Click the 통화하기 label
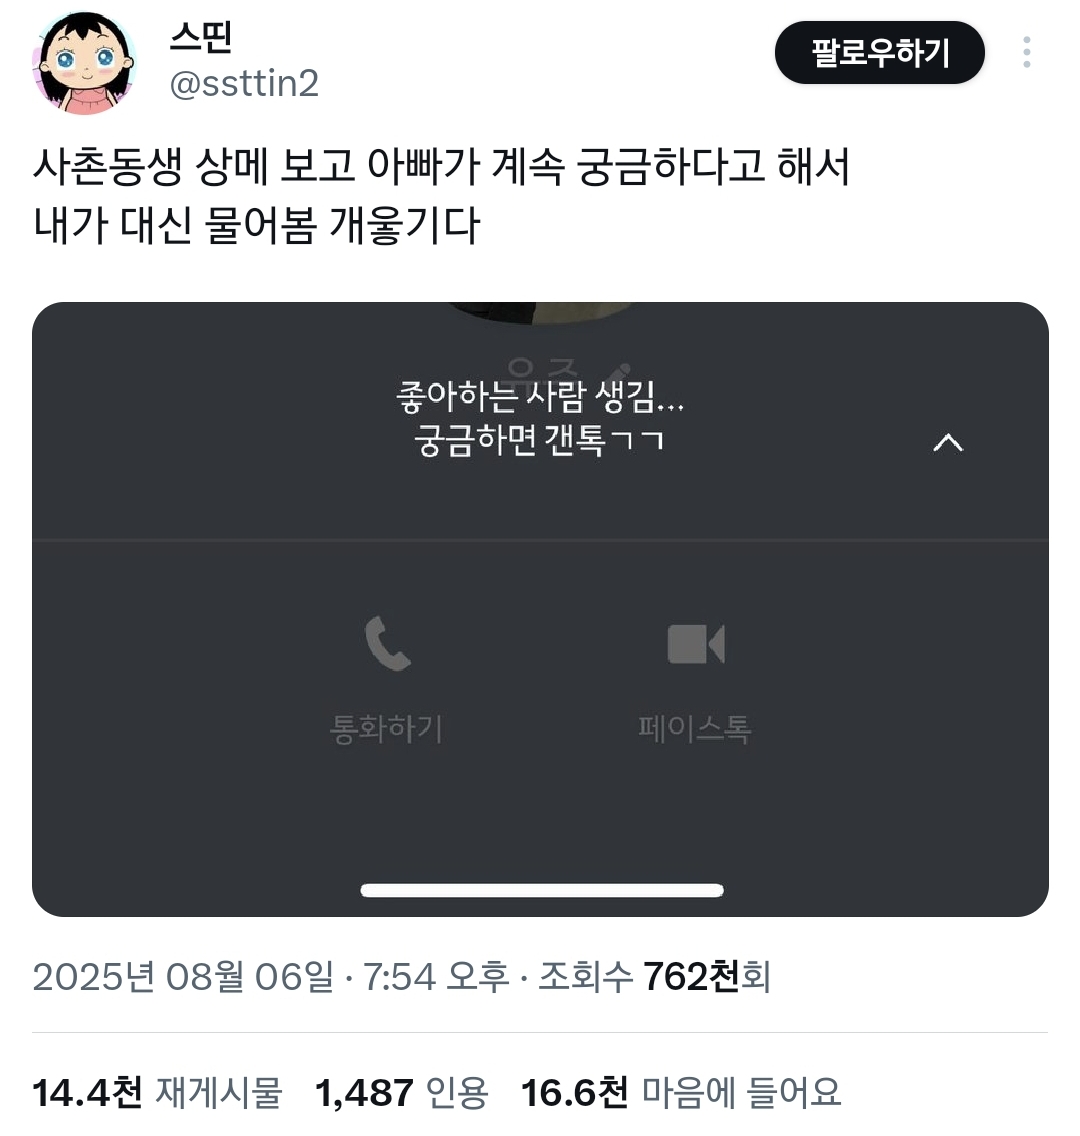 tap(386, 728)
